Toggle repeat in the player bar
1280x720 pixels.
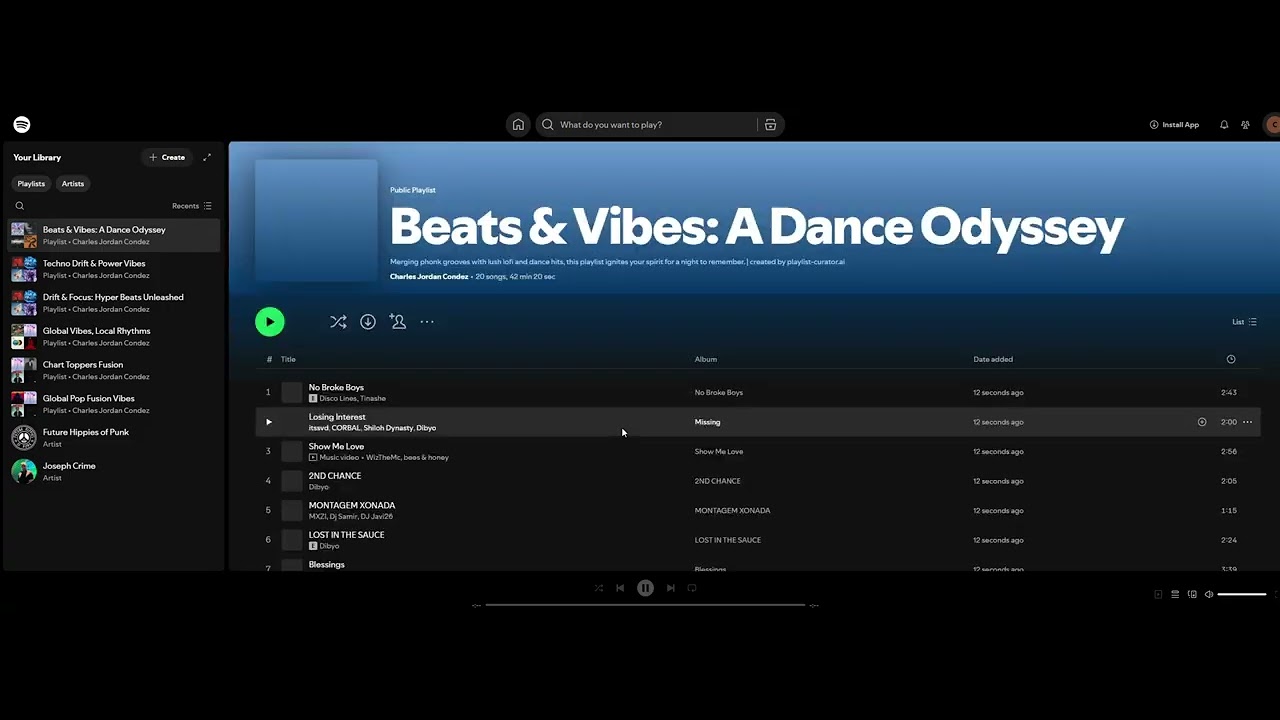[692, 588]
